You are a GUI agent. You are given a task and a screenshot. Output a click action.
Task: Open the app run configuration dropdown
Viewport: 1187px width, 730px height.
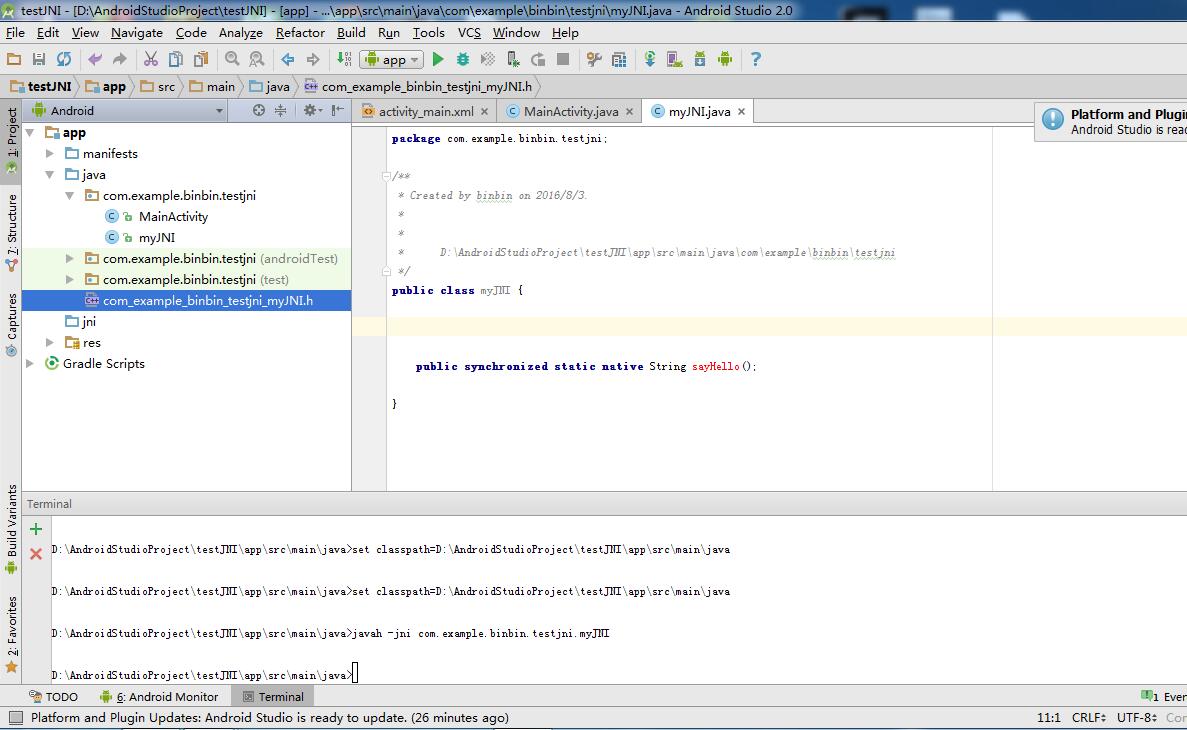point(391,59)
